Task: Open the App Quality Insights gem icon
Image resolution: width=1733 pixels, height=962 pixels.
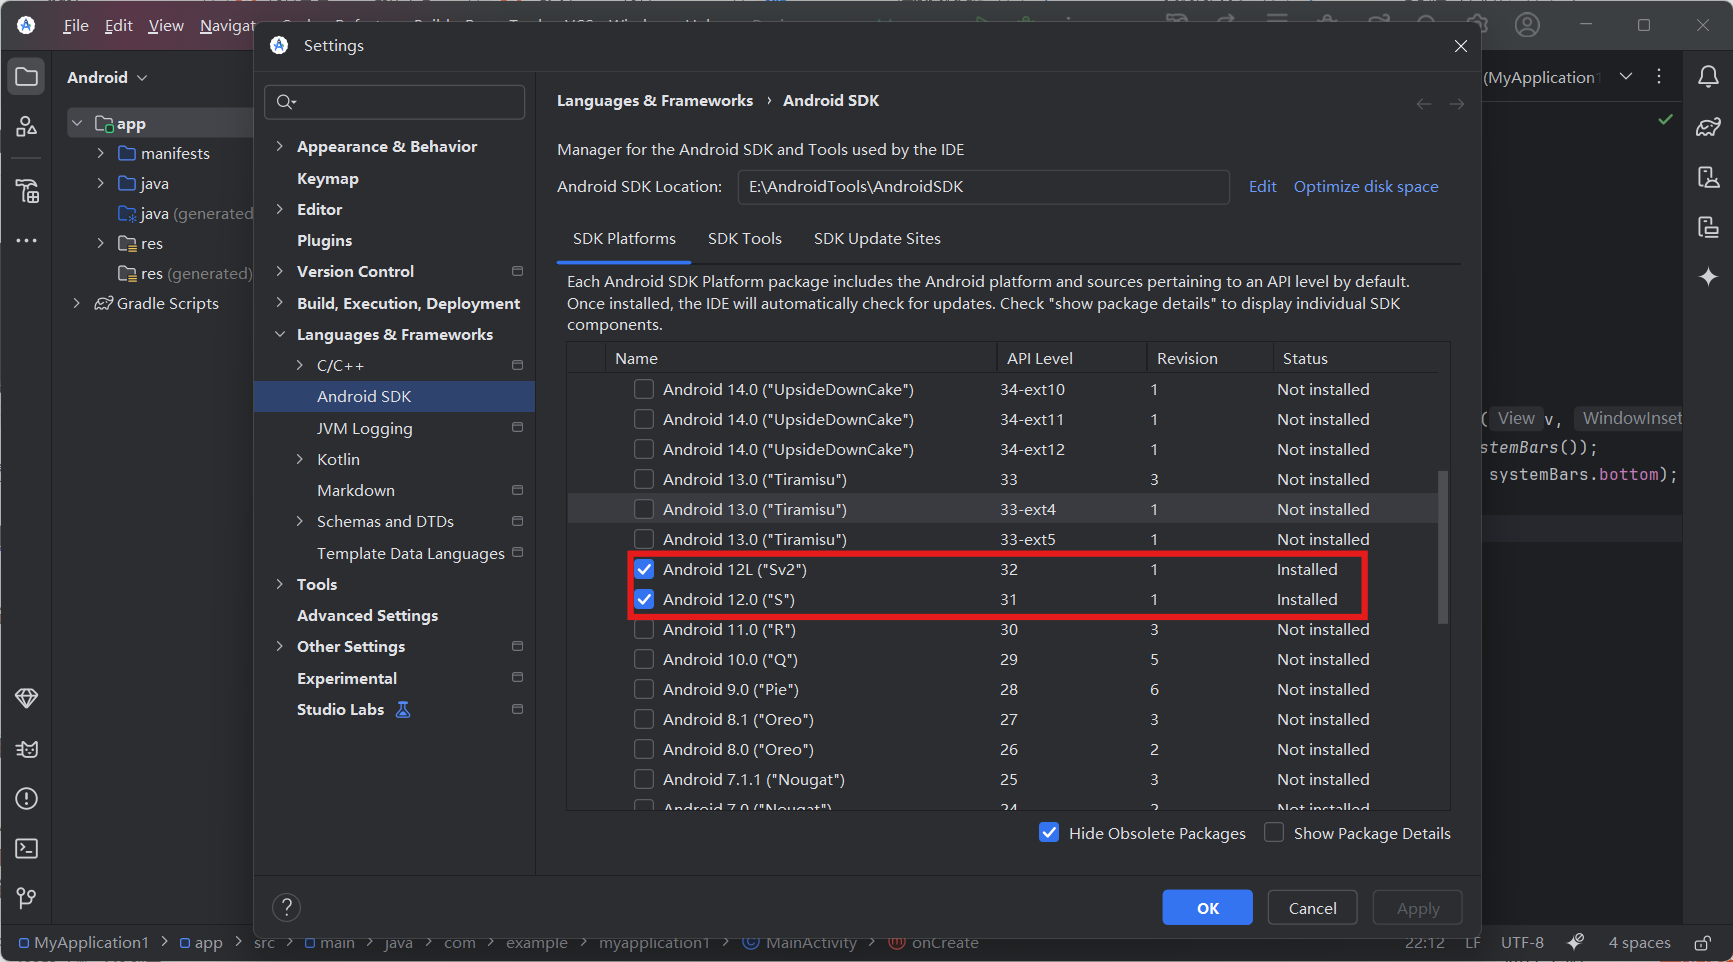Action: point(27,698)
